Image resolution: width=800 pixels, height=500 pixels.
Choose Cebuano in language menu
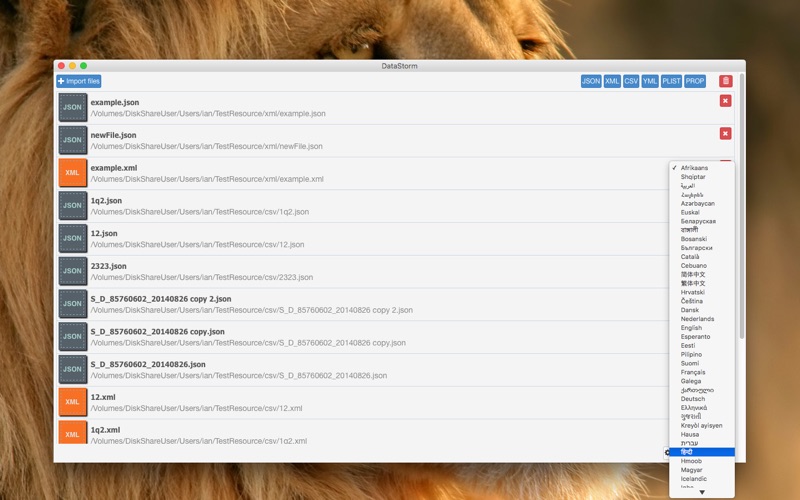click(x=702, y=266)
